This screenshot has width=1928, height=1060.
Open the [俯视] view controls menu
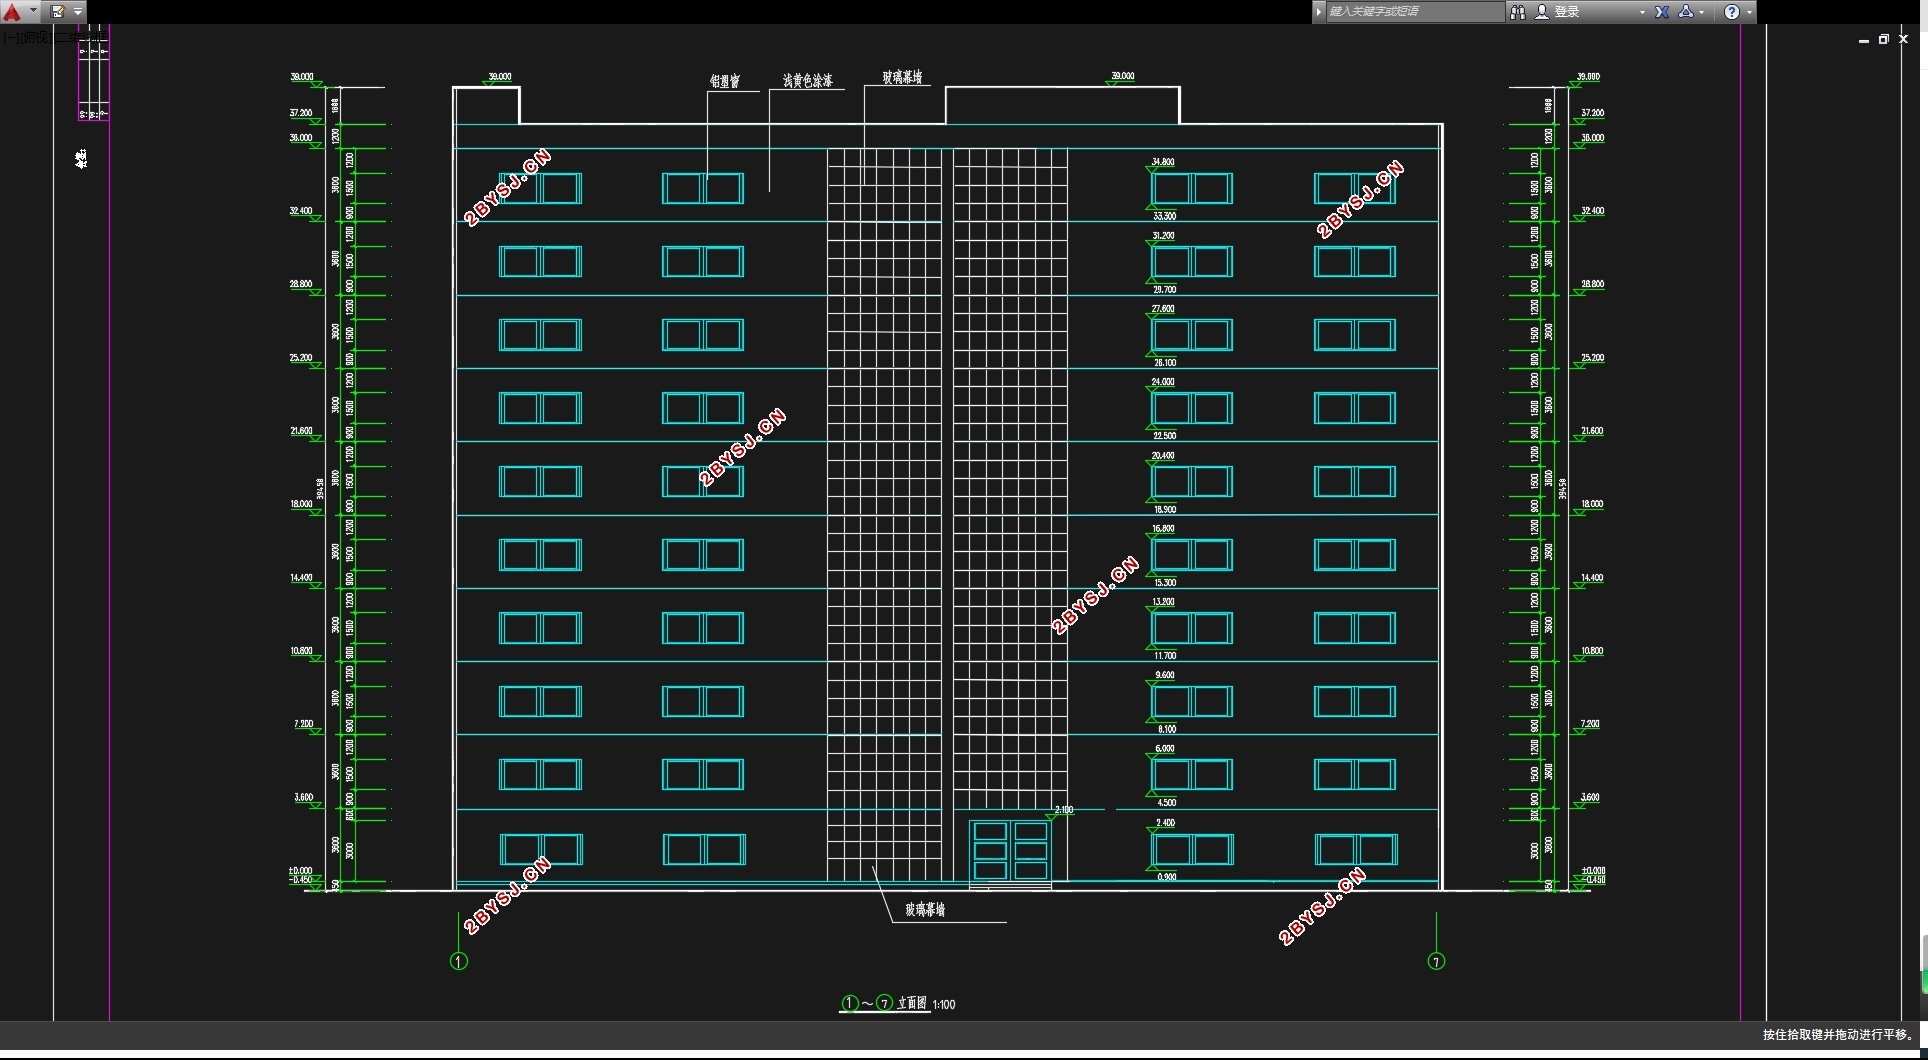(x=36, y=38)
